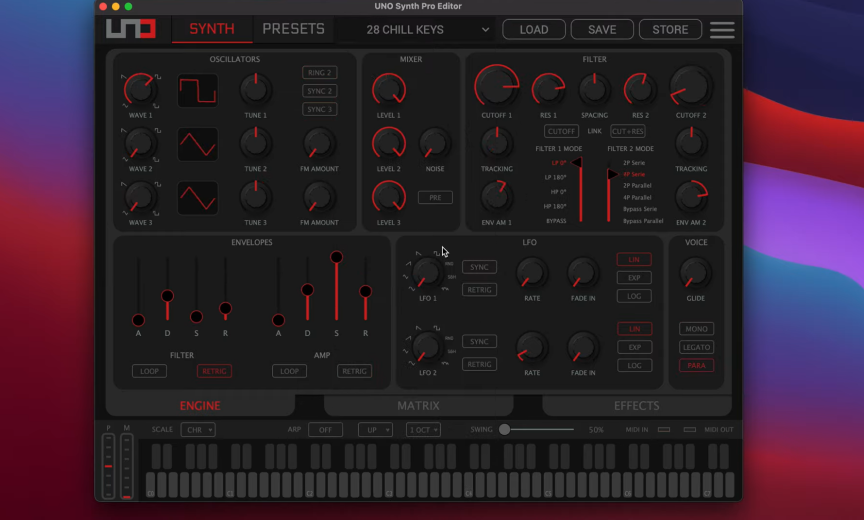This screenshot has width=864, height=520.
Task: Open the preset name dropdown
Action: tap(415, 30)
